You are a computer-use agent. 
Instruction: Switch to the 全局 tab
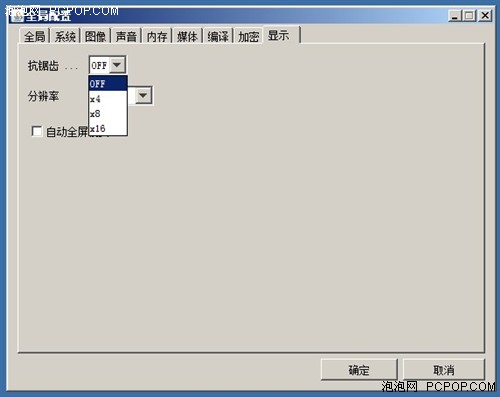coord(35,36)
